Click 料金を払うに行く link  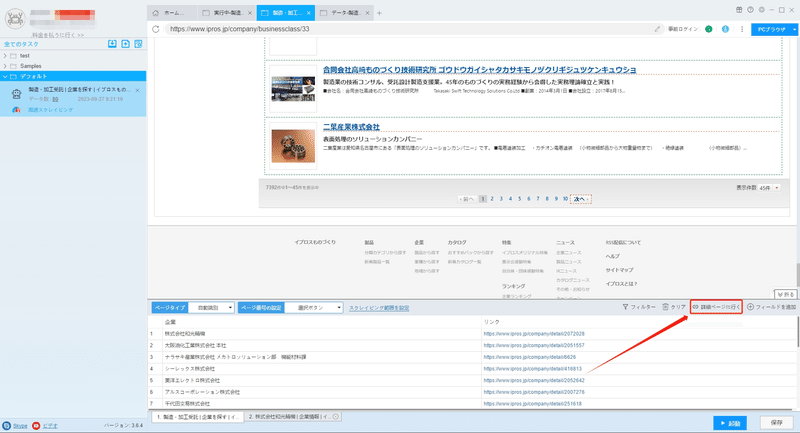pos(58,35)
